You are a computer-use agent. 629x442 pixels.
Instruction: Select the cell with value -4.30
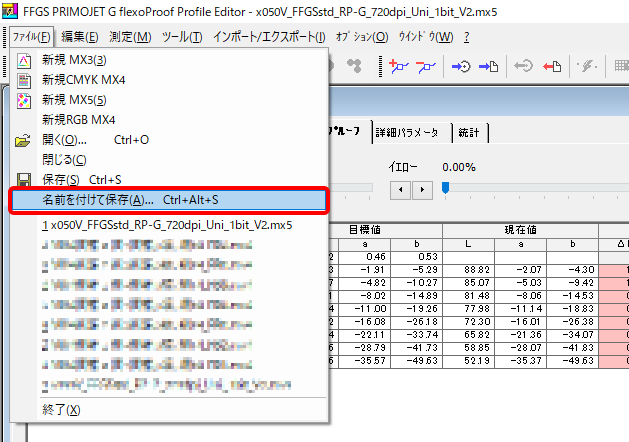click(x=573, y=270)
